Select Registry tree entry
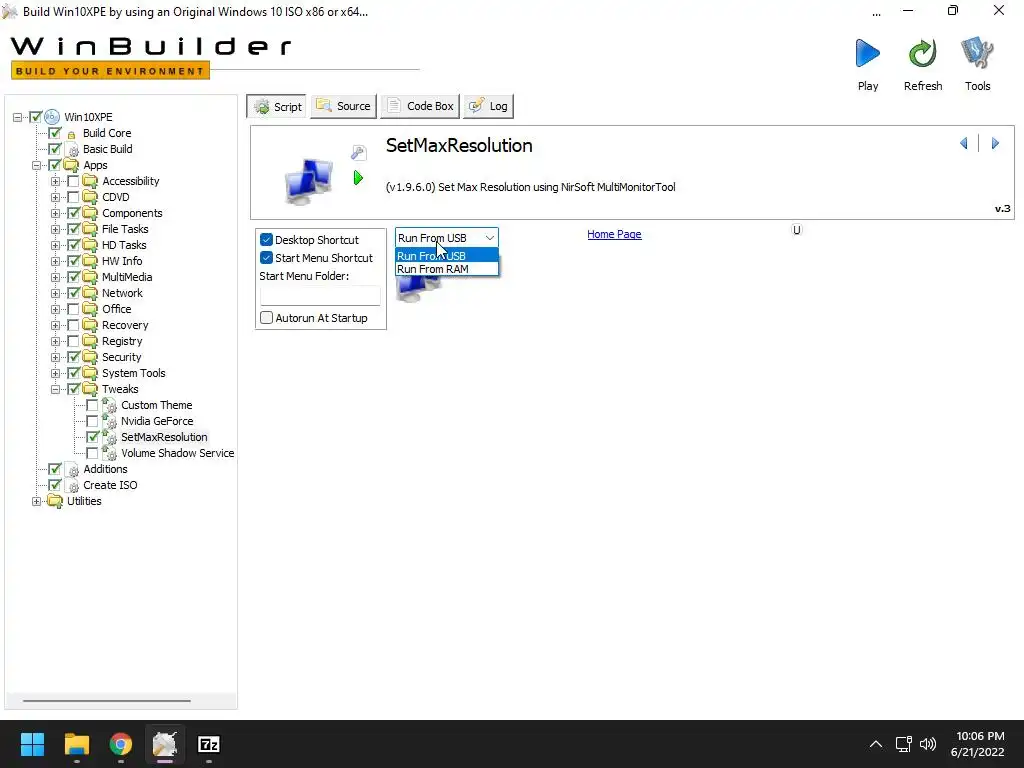 [121, 341]
